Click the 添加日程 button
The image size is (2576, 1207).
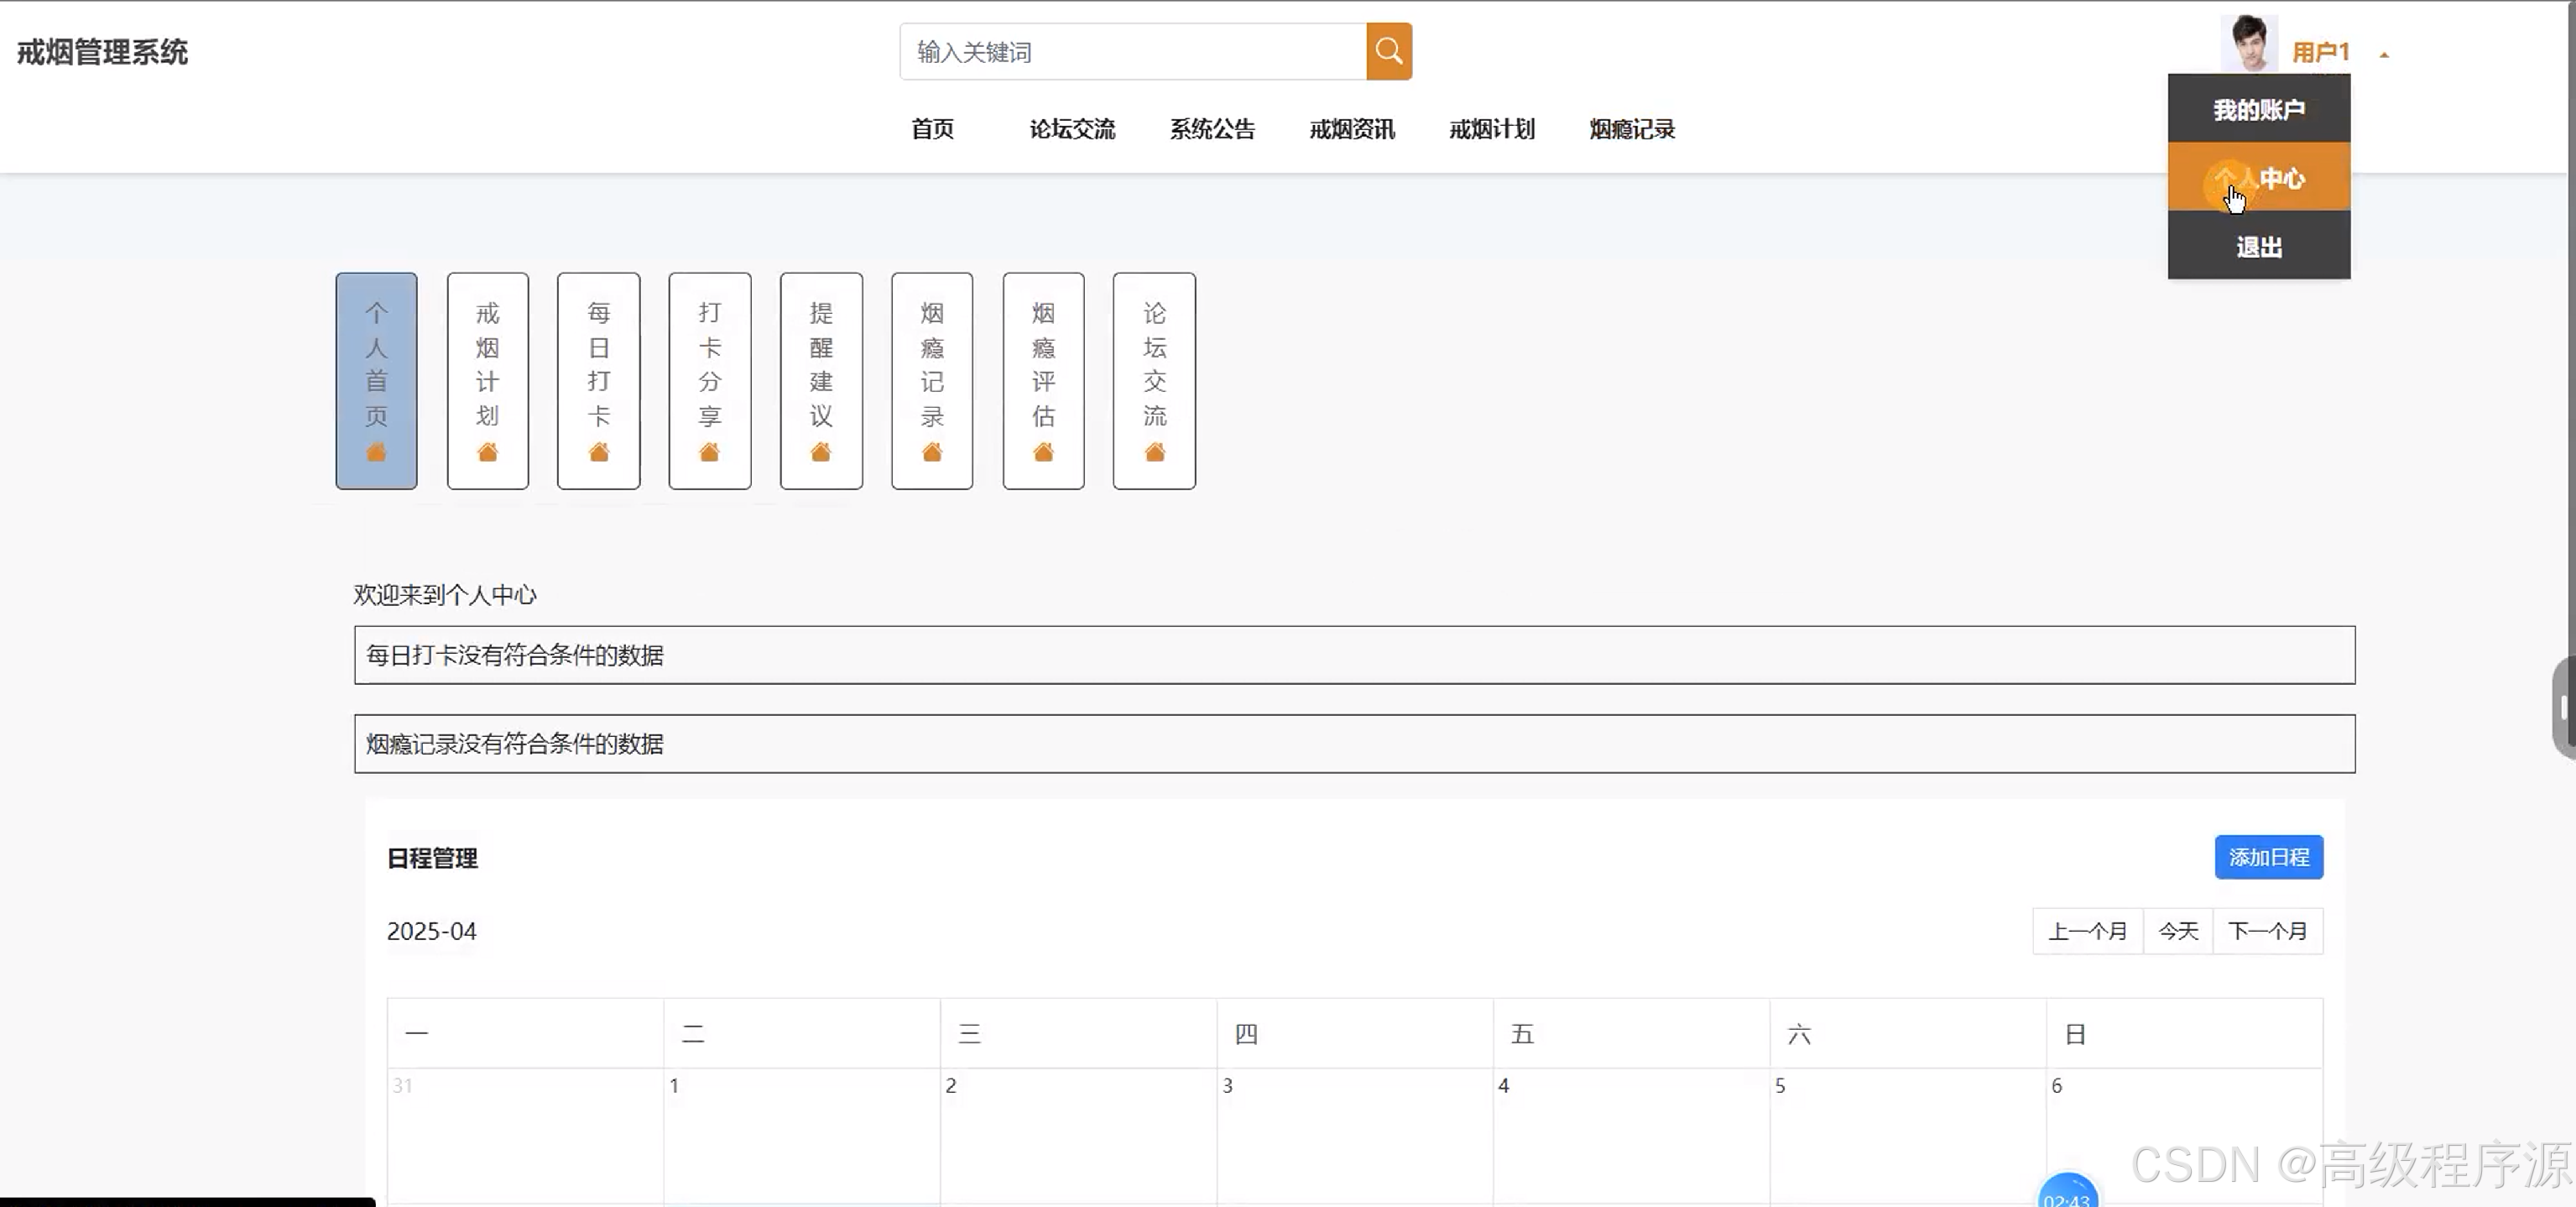pos(2268,857)
